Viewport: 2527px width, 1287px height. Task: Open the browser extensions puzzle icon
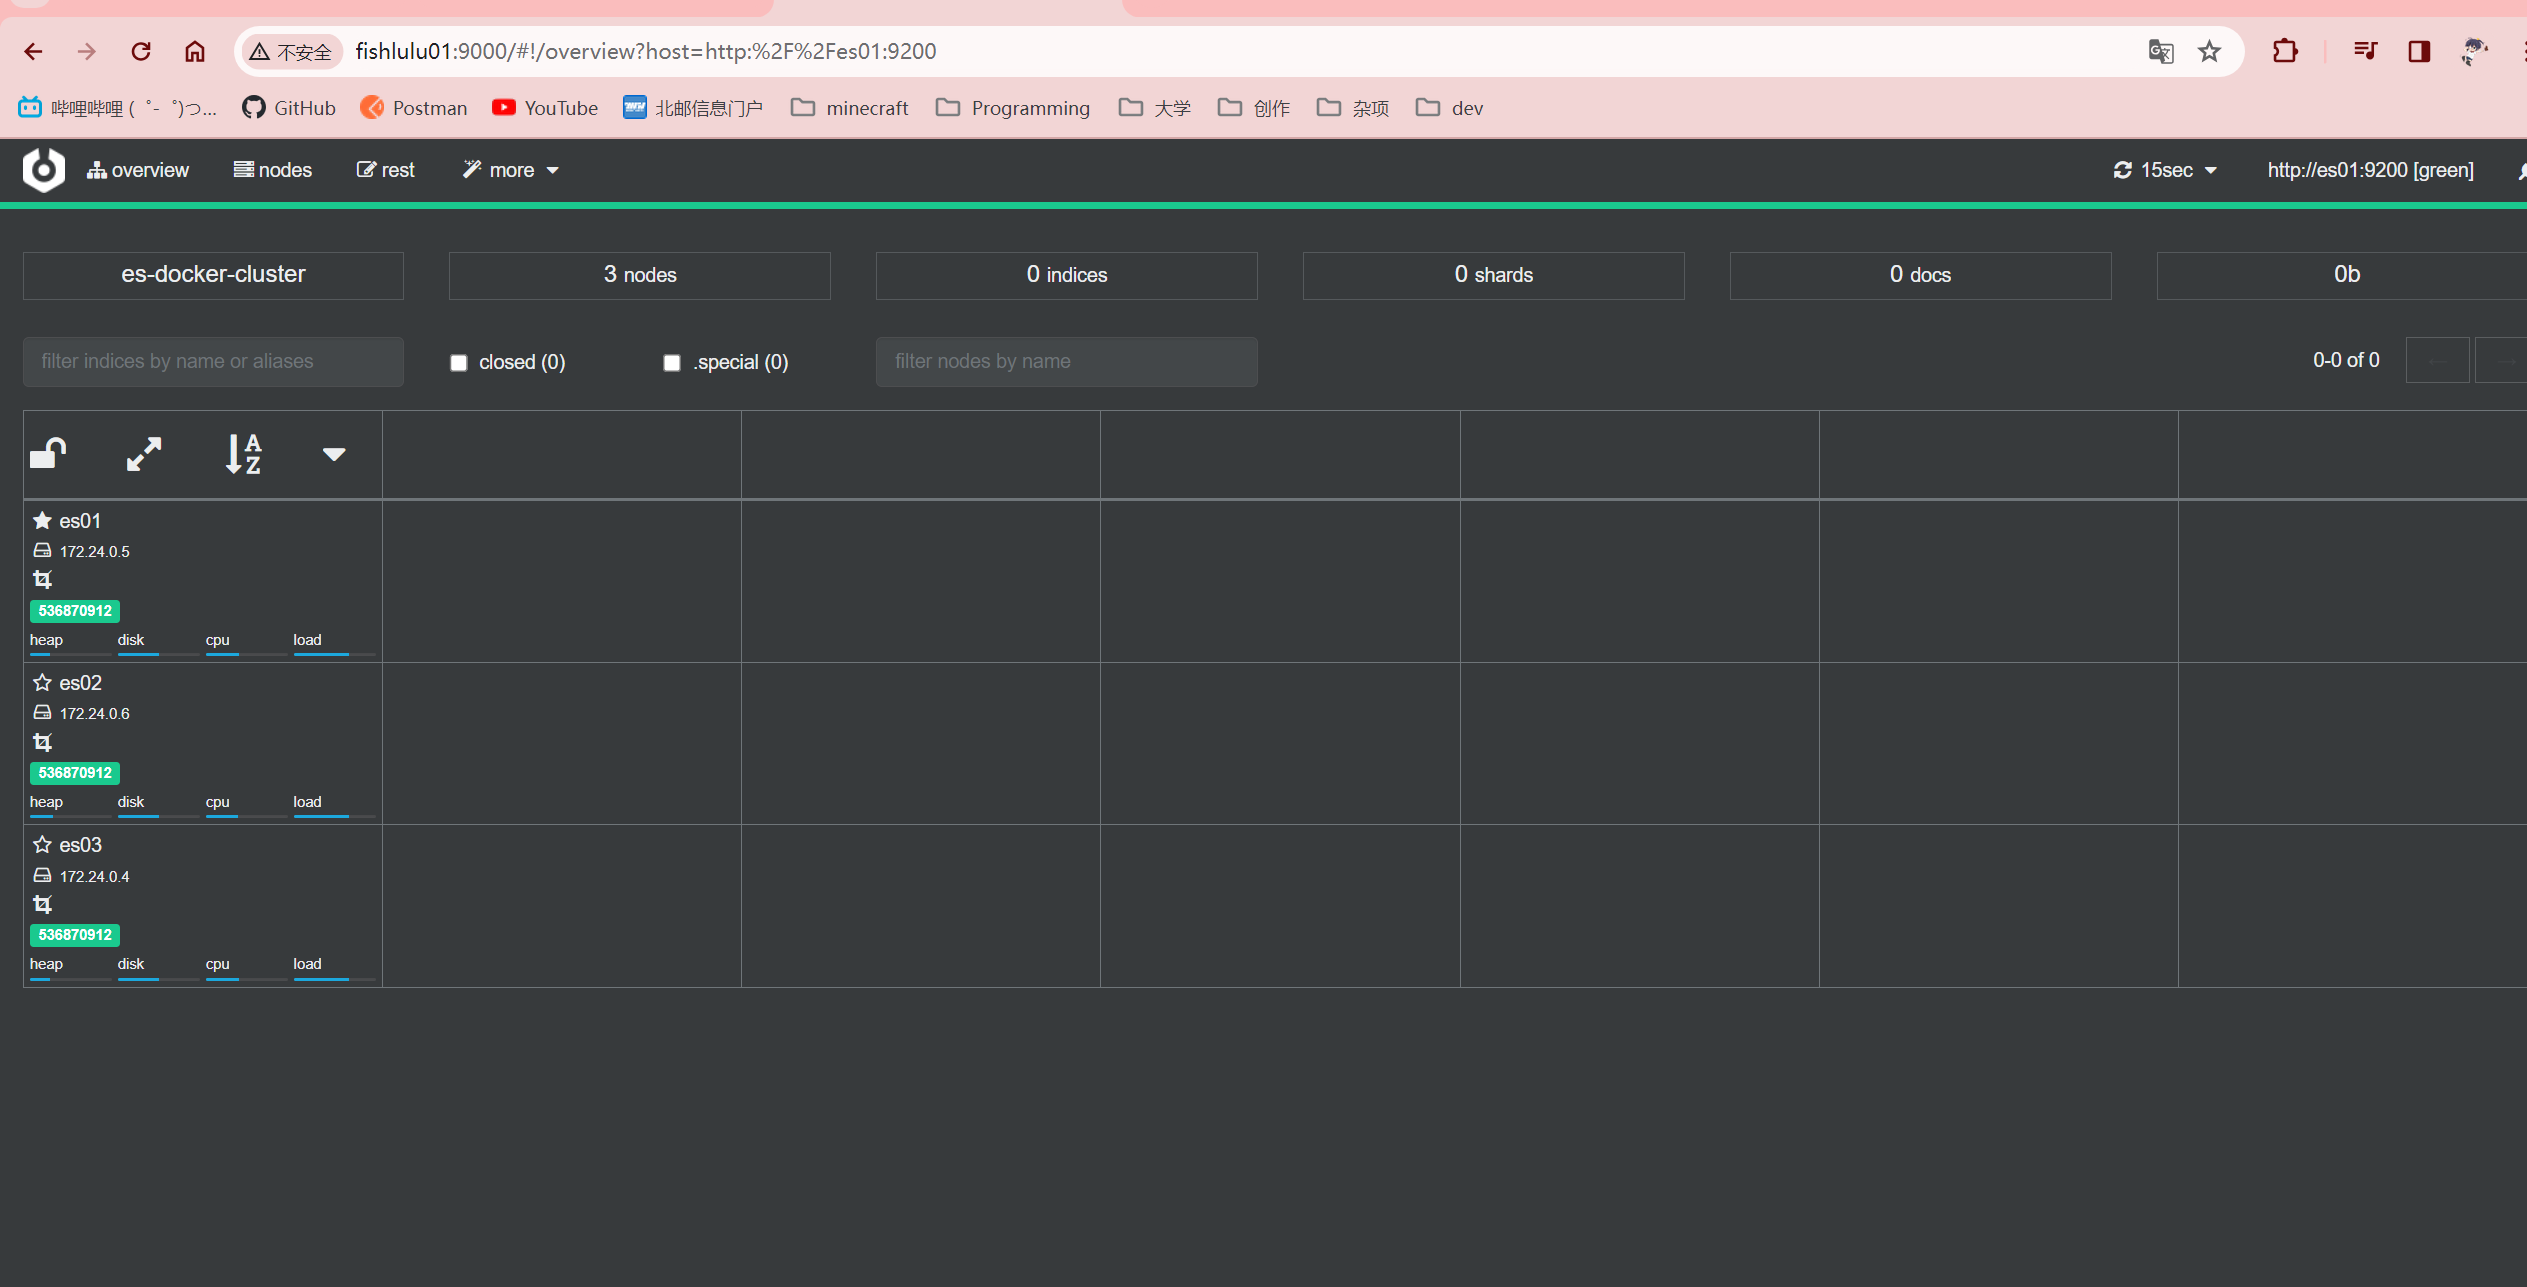[2285, 51]
